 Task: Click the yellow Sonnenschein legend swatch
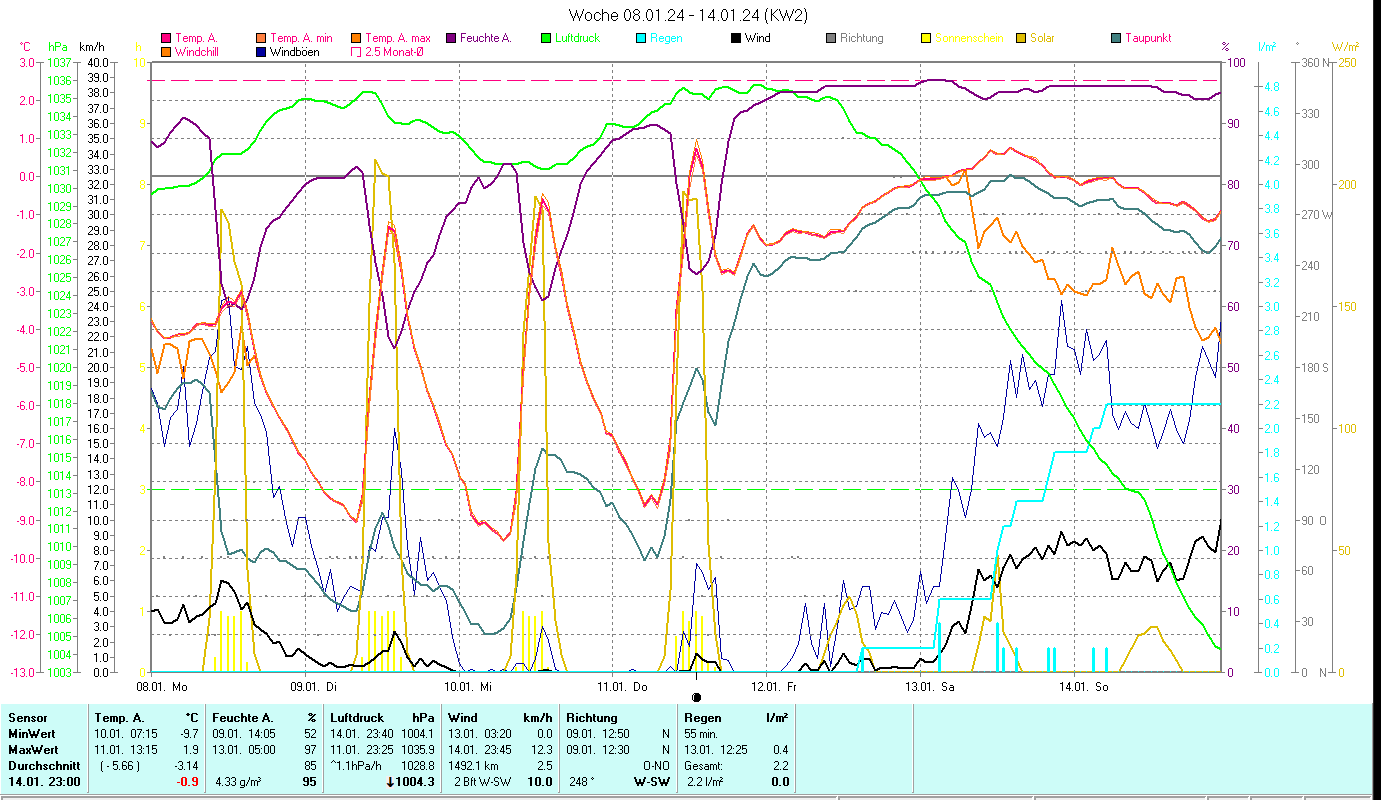point(926,38)
